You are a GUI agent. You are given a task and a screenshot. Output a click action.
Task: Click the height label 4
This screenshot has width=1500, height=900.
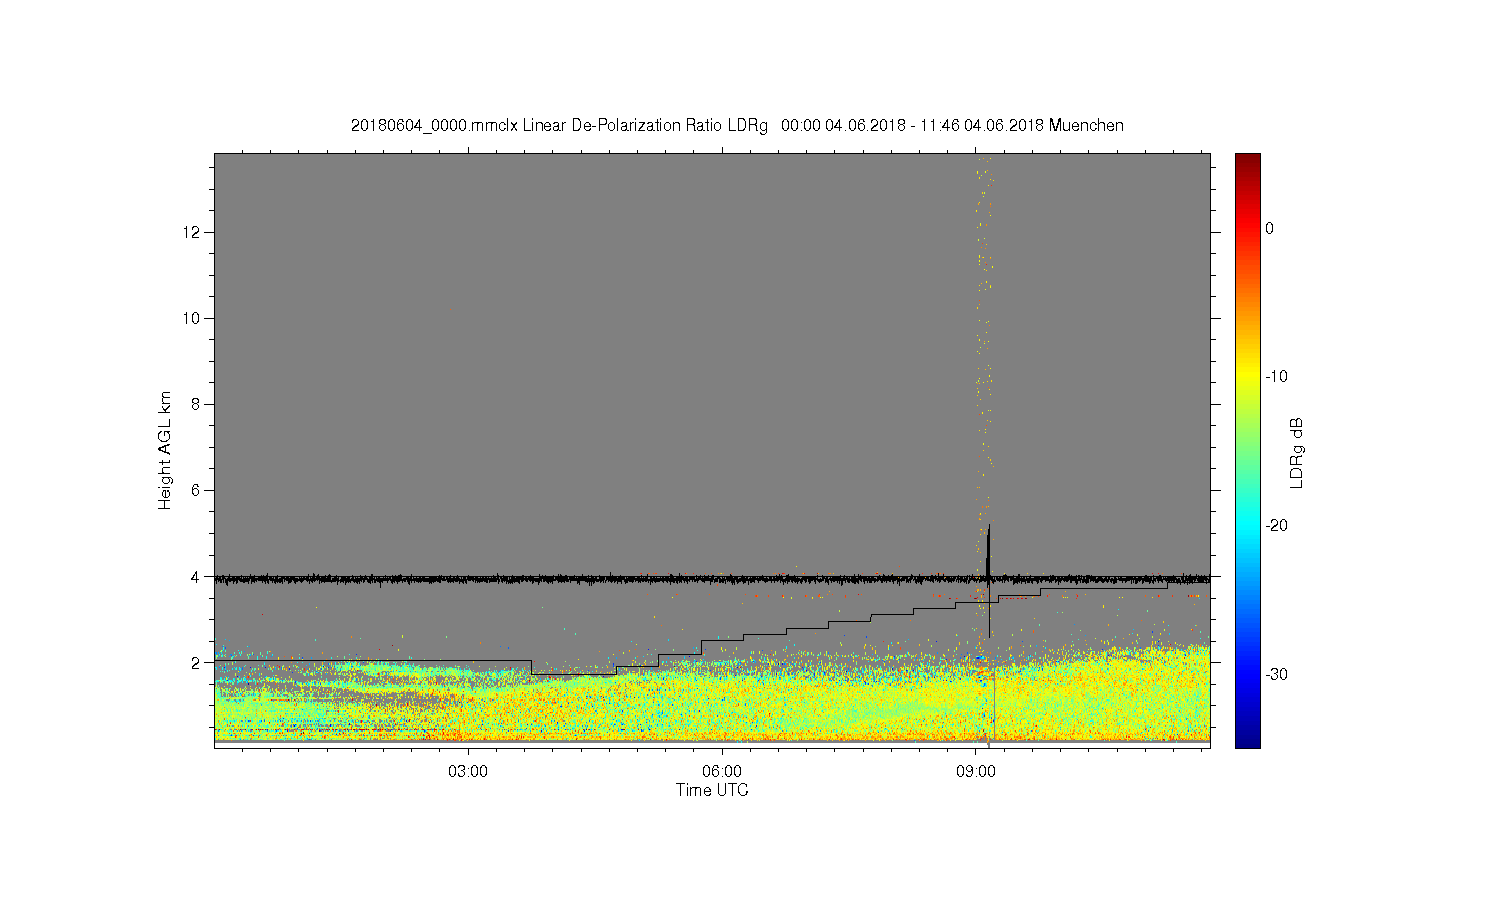click(x=196, y=576)
